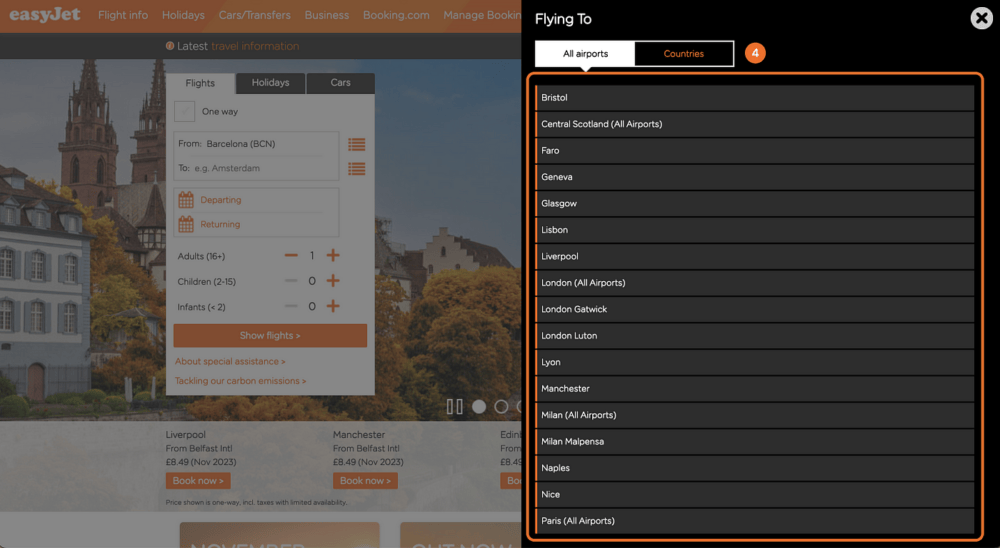
Task: Increase the Infants passenger count
Action: coord(333,306)
